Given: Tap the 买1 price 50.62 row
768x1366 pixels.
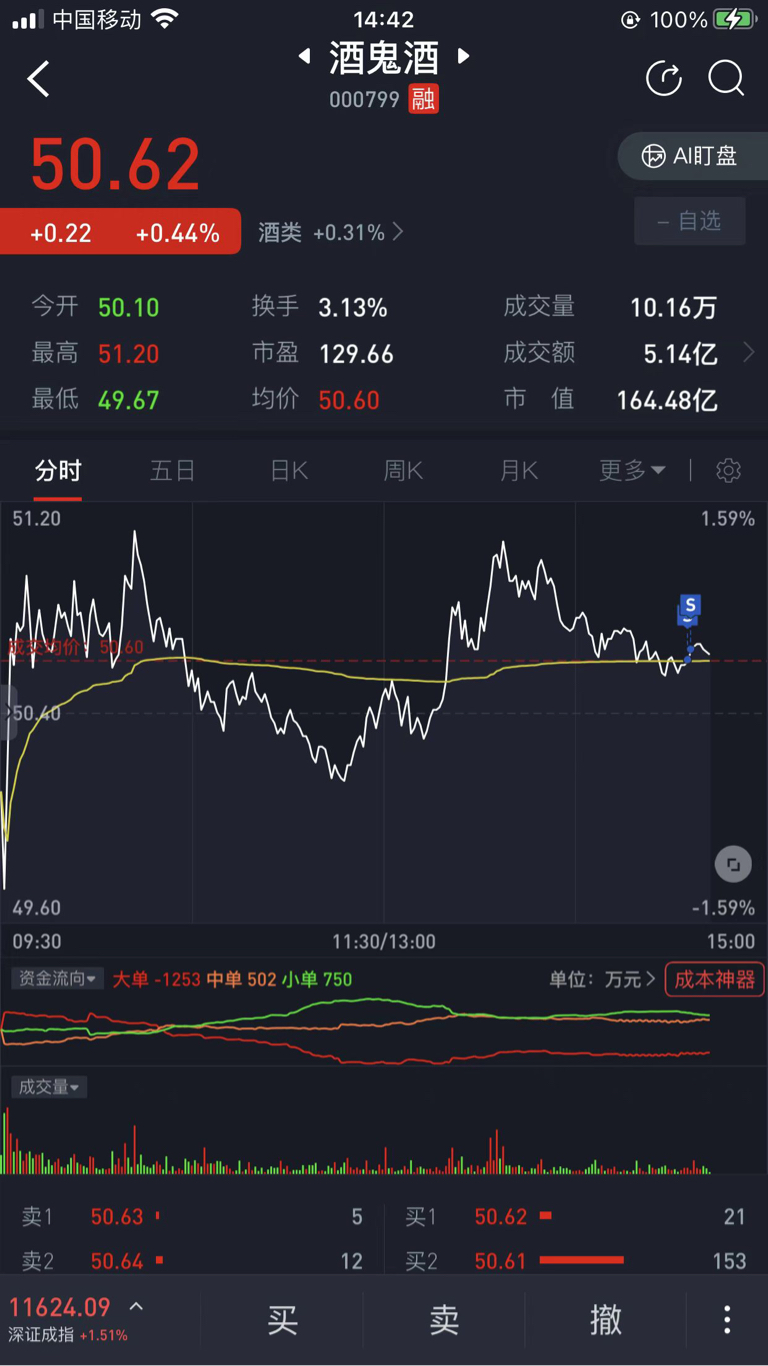Looking at the screenshot, I should (576, 1217).
